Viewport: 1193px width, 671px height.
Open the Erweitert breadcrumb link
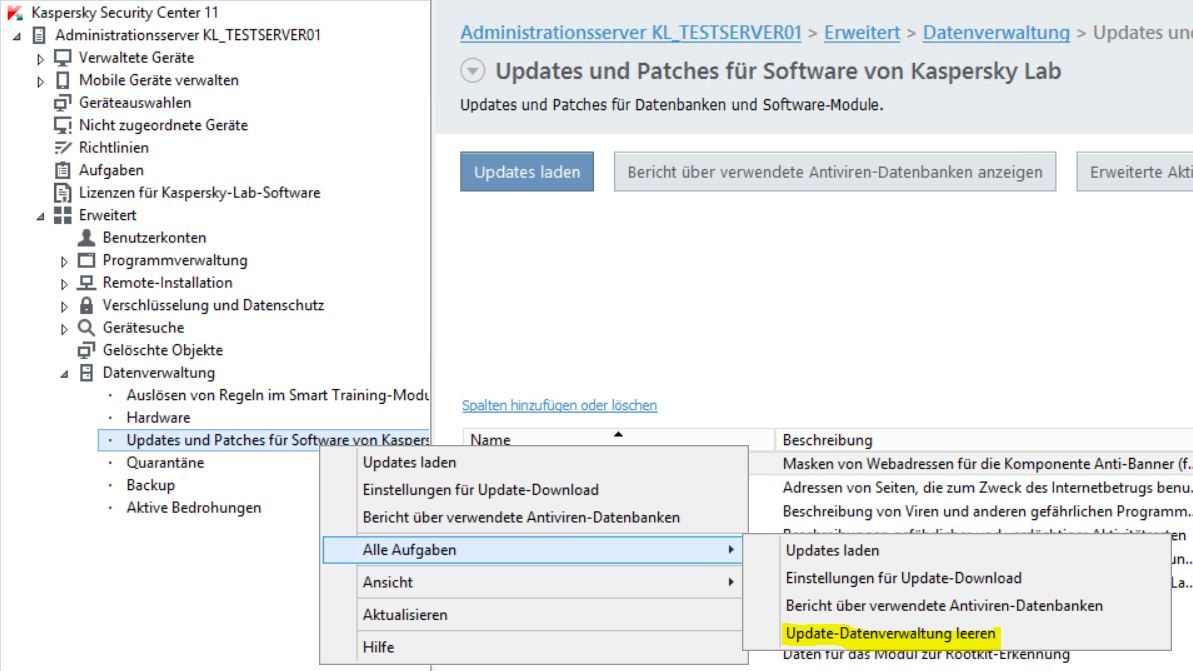862,33
